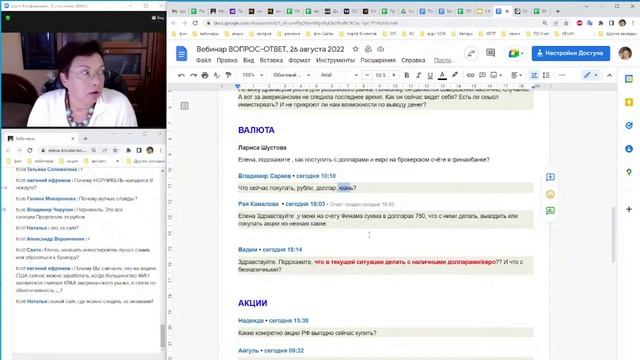Open the activity/version history icon in header

(471, 53)
